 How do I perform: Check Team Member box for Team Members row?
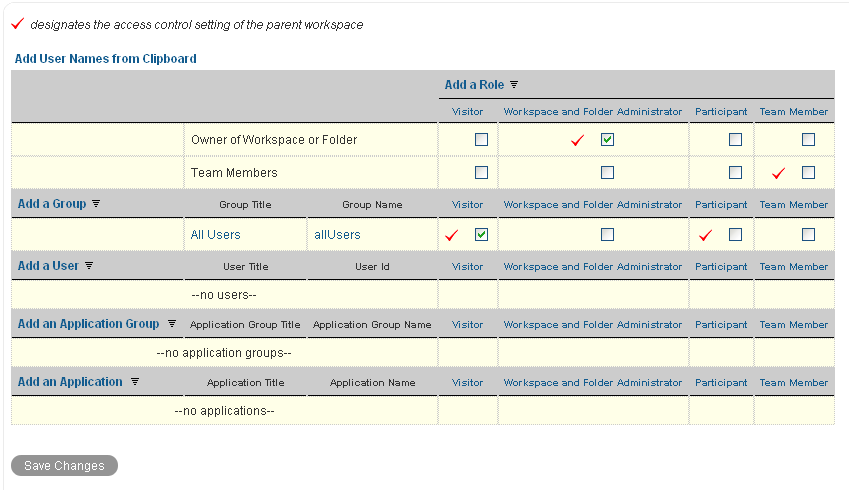808,172
